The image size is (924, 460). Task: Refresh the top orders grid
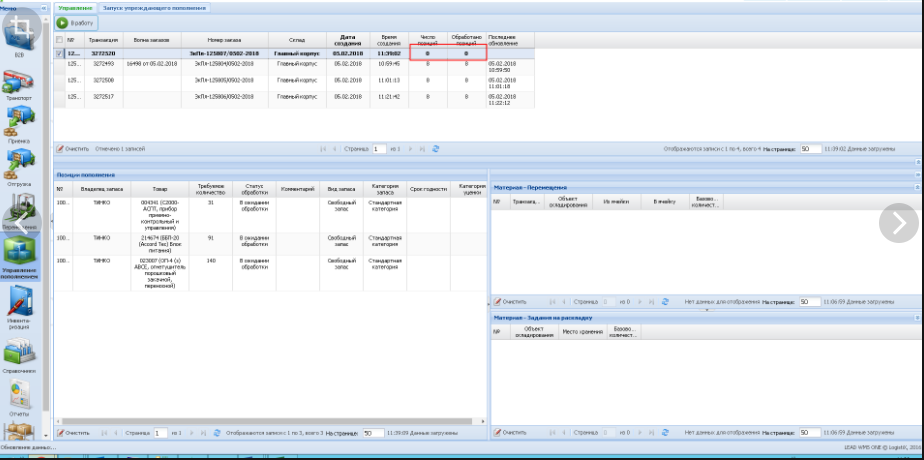[x=436, y=148]
